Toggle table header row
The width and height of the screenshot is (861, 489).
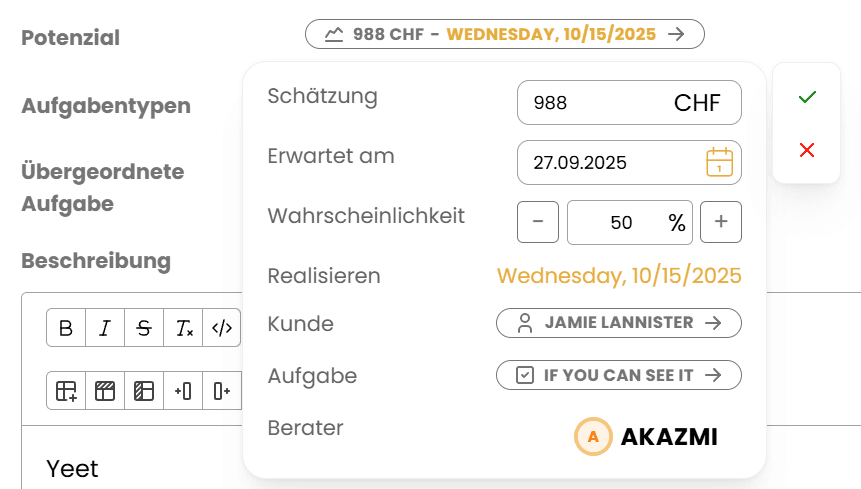click(105, 391)
